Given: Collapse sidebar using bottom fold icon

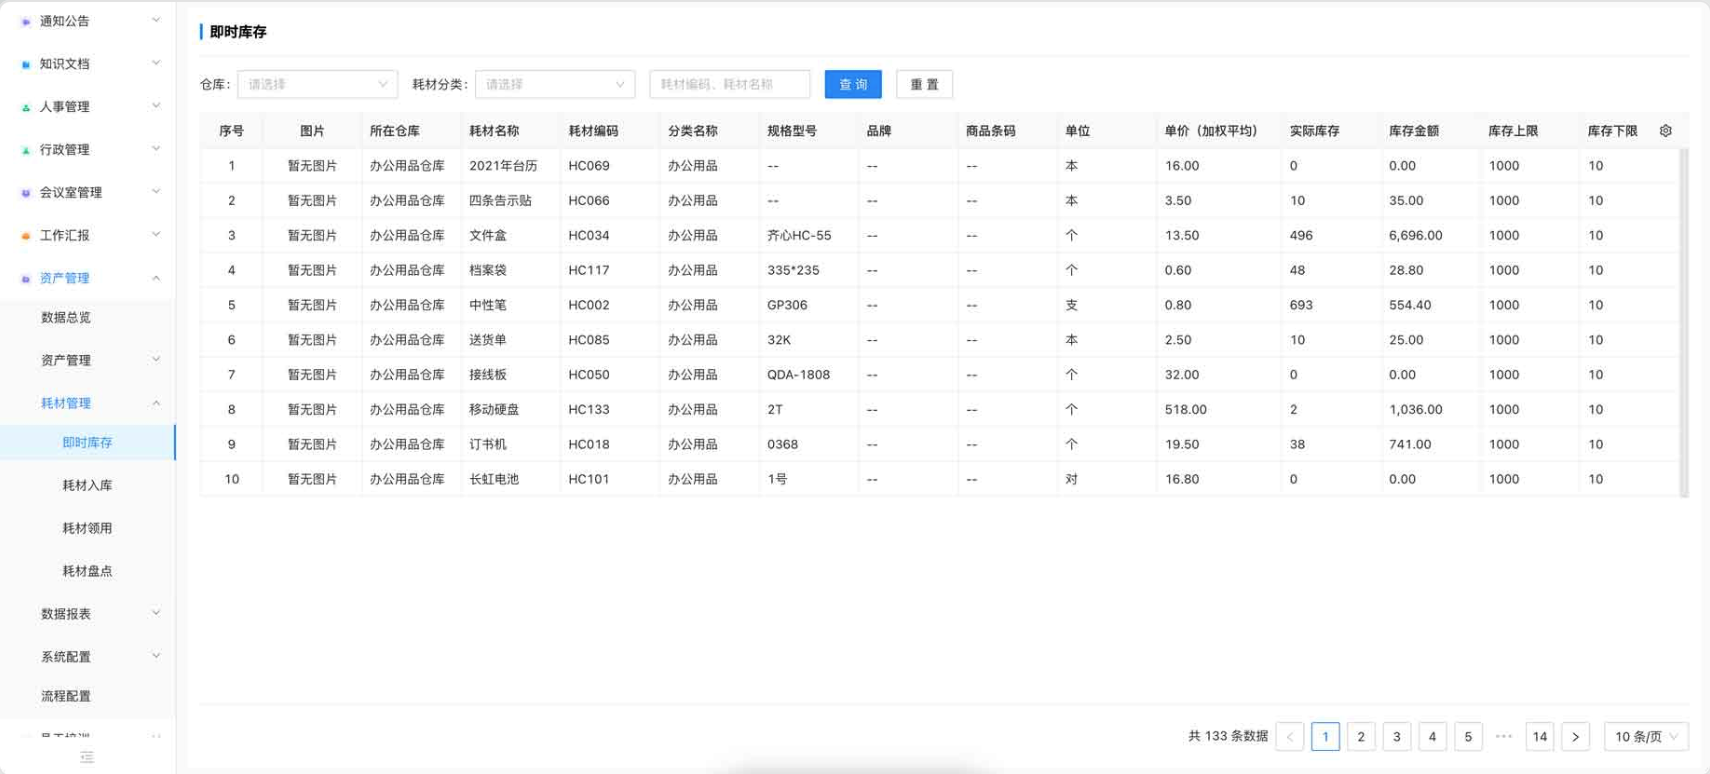Looking at the screenshot, I should (87, 758).
